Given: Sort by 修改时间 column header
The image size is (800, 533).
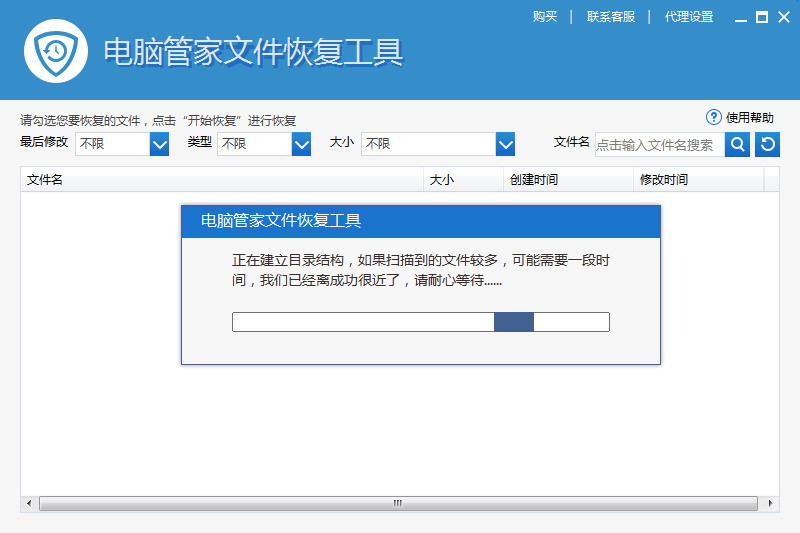Looking at the screenshot, I should [698, 180].
